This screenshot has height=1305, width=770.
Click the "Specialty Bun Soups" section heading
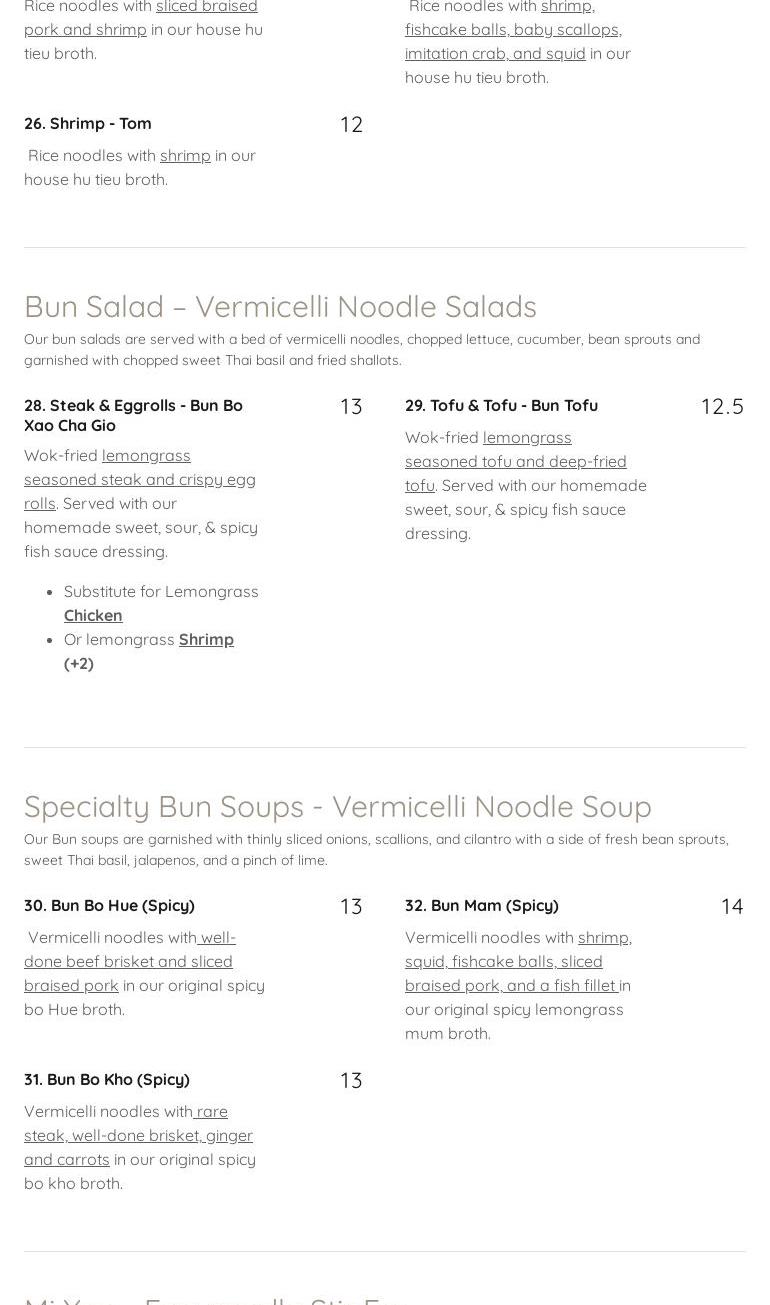(337, 806)
